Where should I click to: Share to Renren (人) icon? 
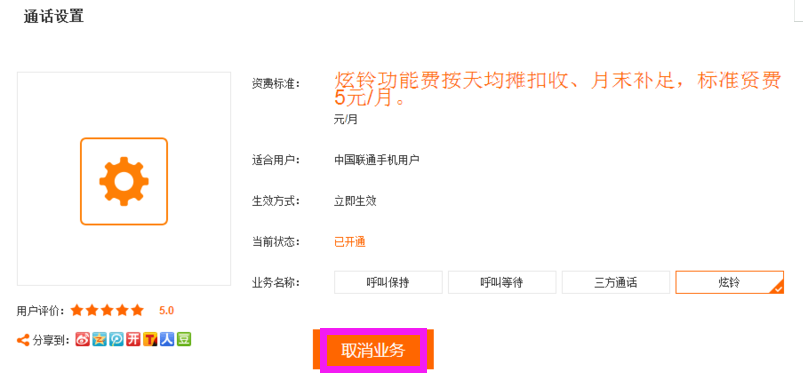pyautogui.click(x=167, y=339)
